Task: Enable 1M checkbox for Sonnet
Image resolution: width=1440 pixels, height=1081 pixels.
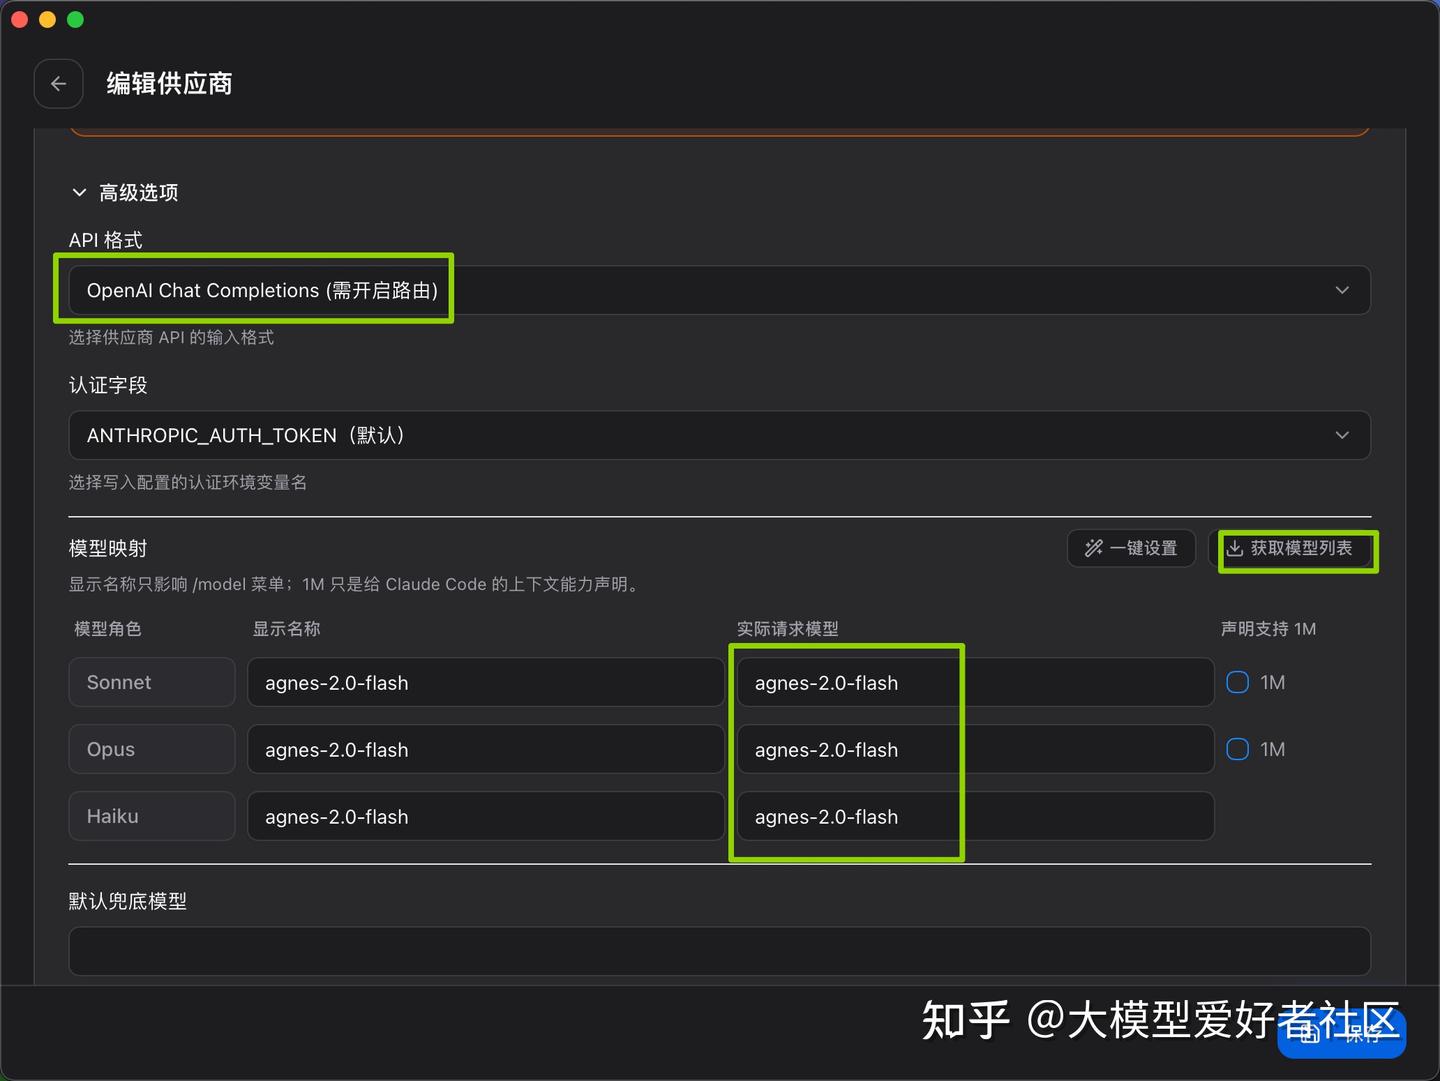Action: tap(1238, 682)
